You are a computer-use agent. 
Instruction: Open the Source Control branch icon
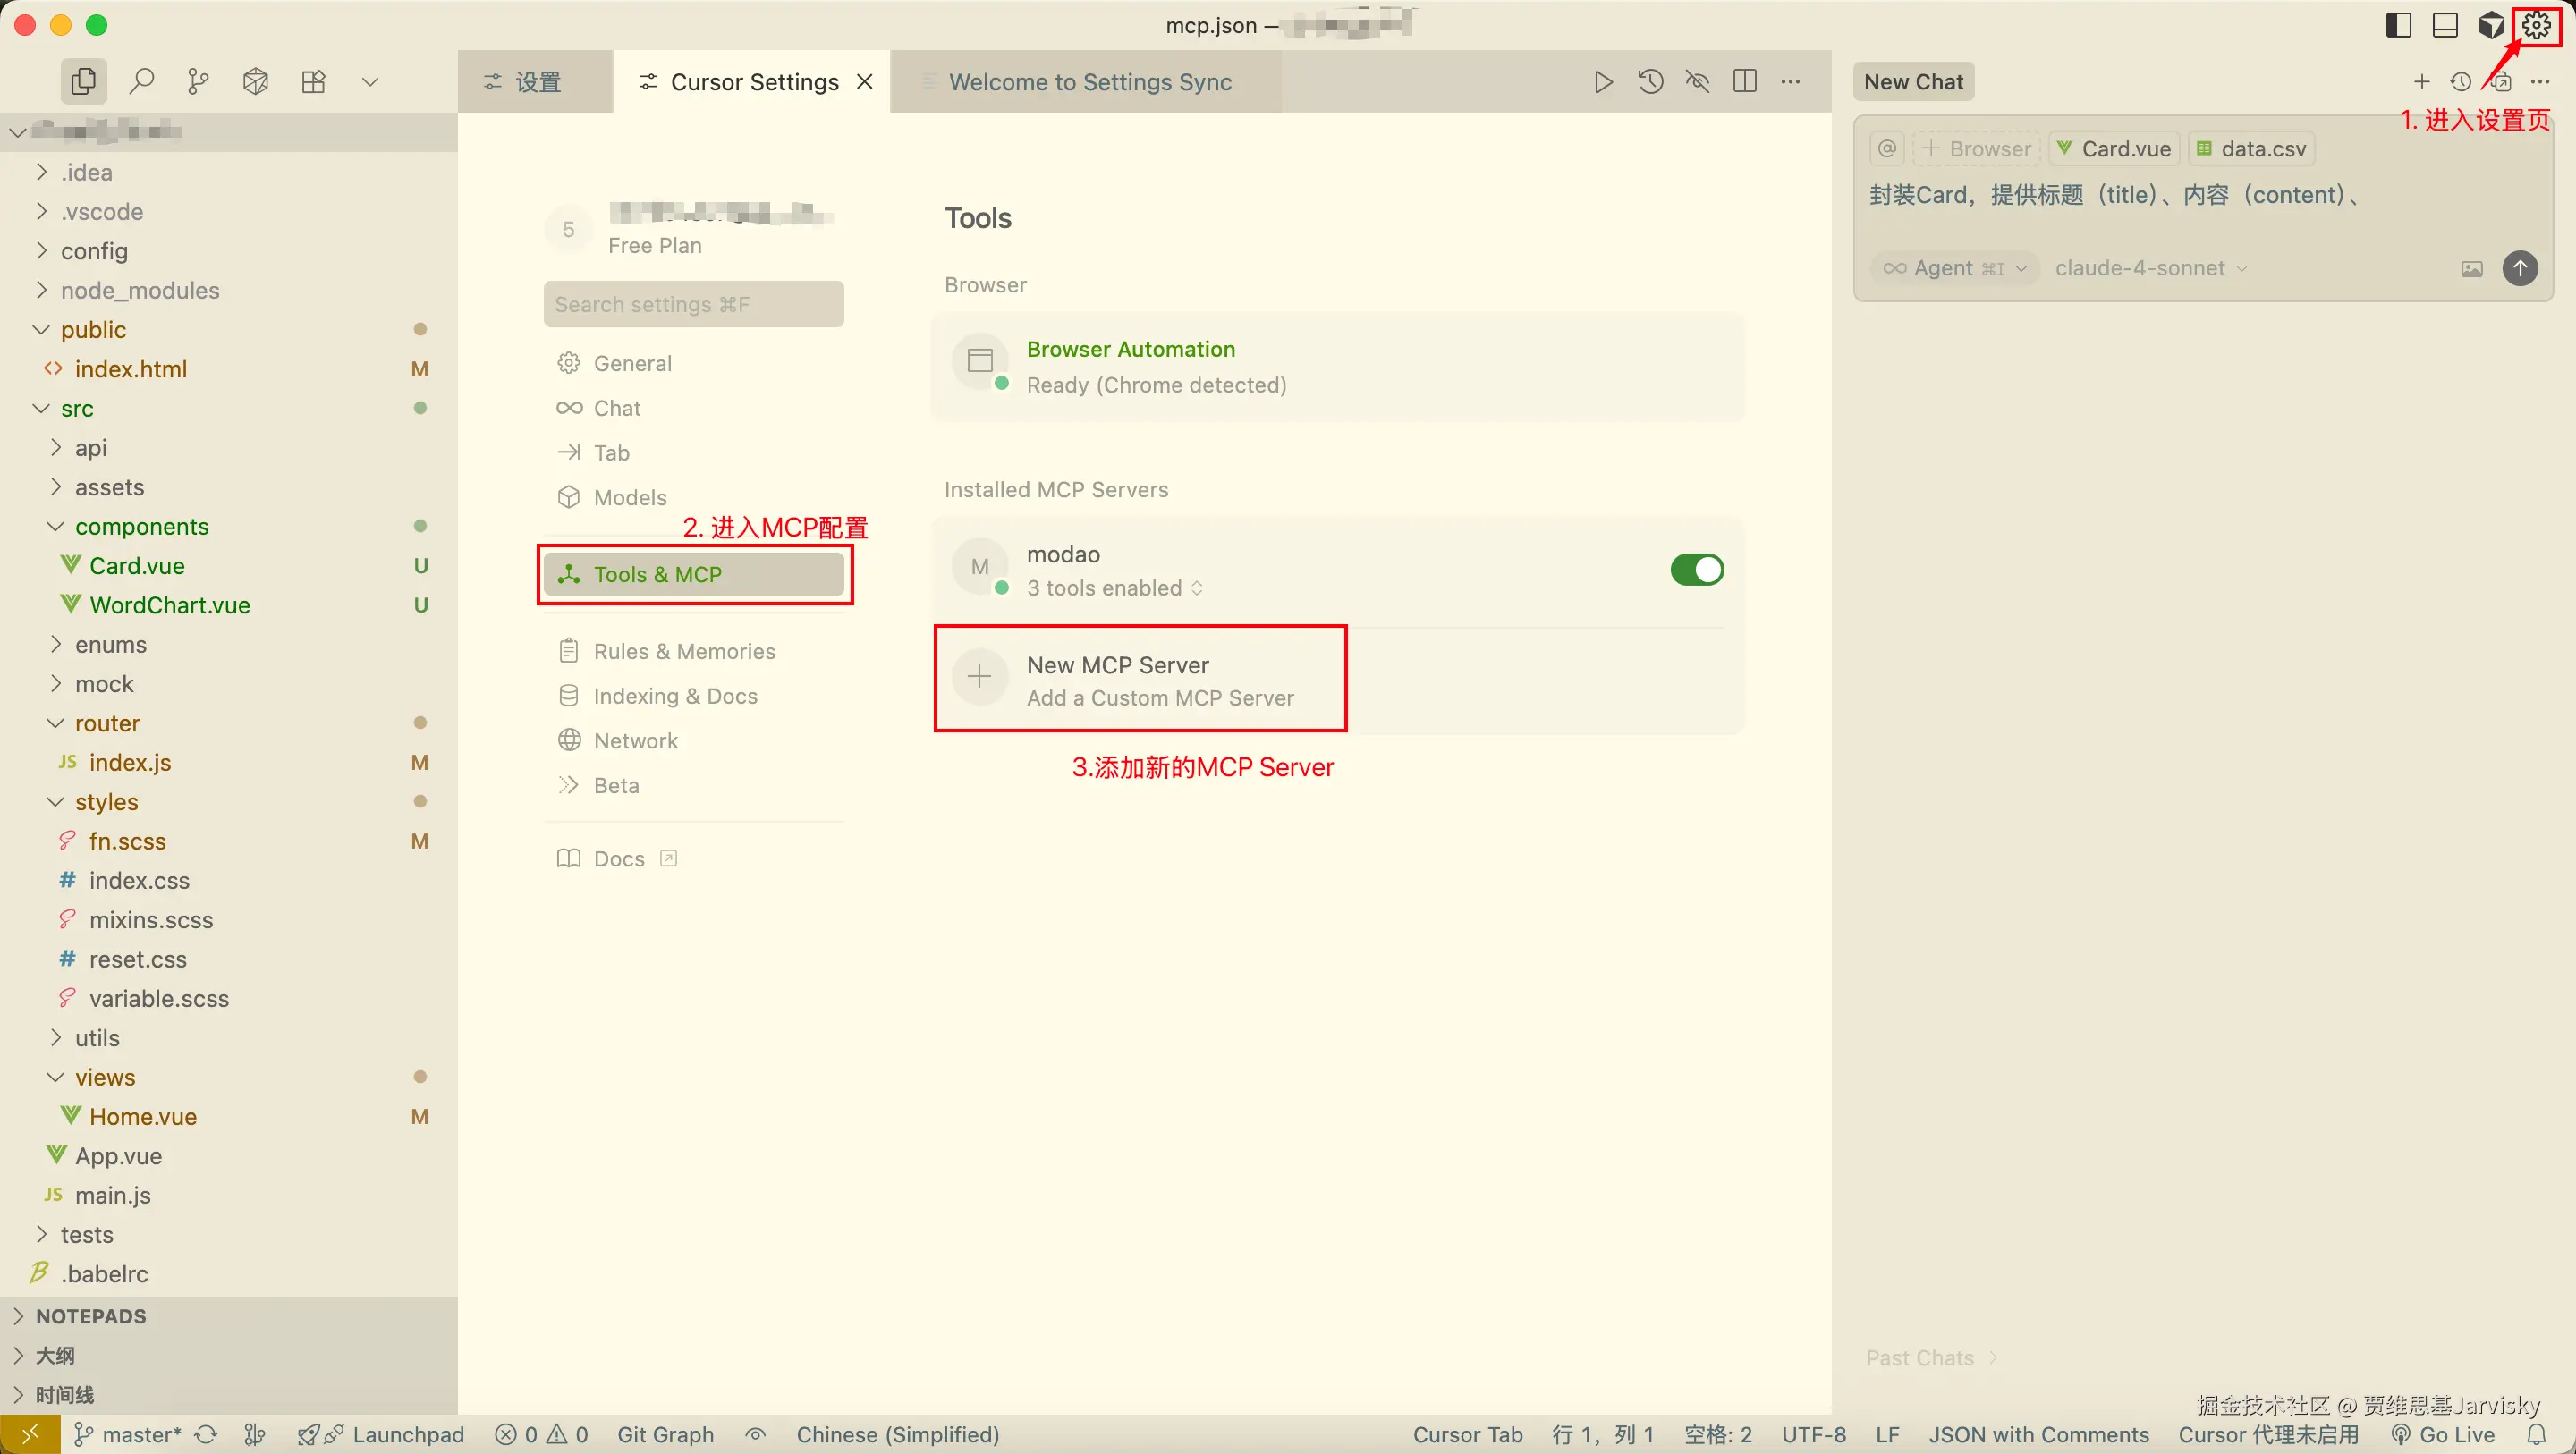[x=198, y=81]
